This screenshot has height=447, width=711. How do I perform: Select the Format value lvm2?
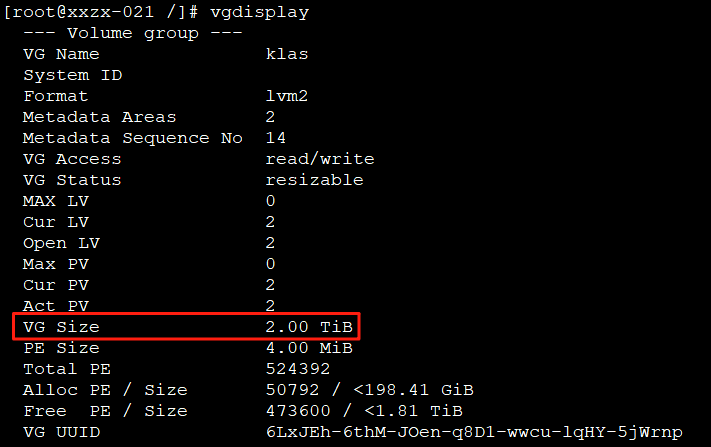coord(287,96)
